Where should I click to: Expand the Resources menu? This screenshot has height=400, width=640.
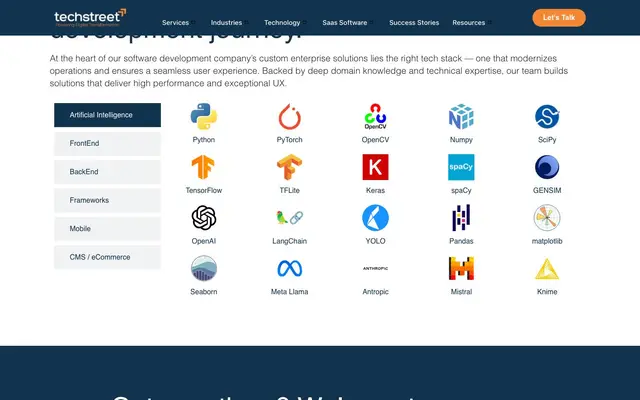tap(471, 22)
